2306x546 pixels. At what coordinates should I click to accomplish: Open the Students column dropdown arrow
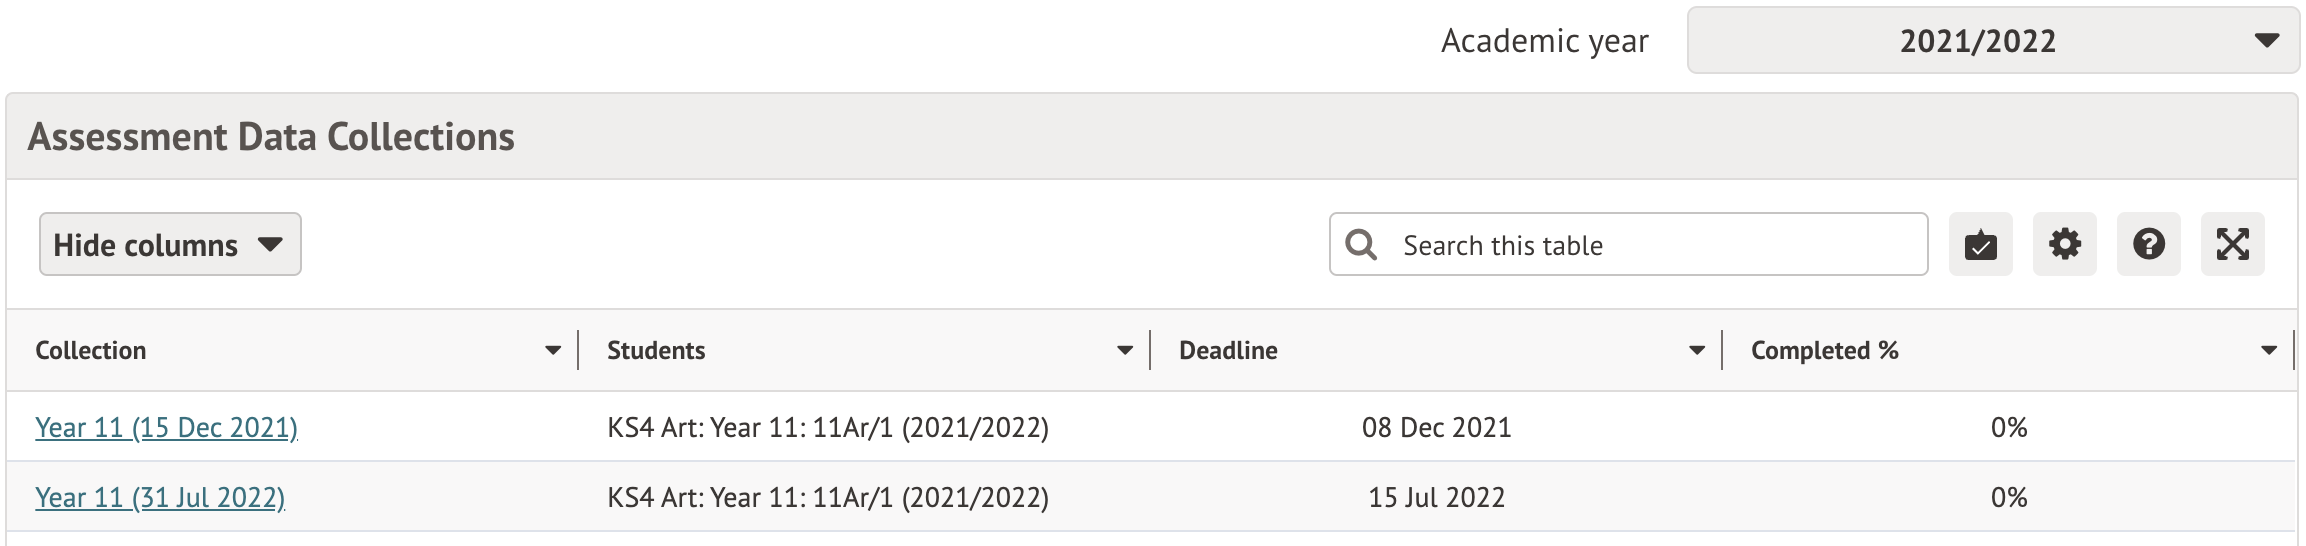click(x=1125, y=351)
